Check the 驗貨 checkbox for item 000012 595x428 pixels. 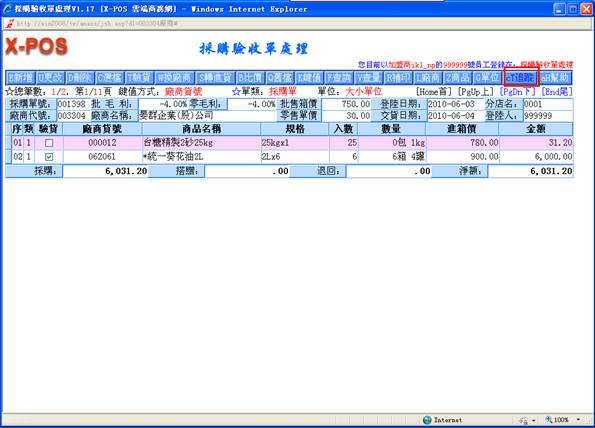tap(49, 143)
